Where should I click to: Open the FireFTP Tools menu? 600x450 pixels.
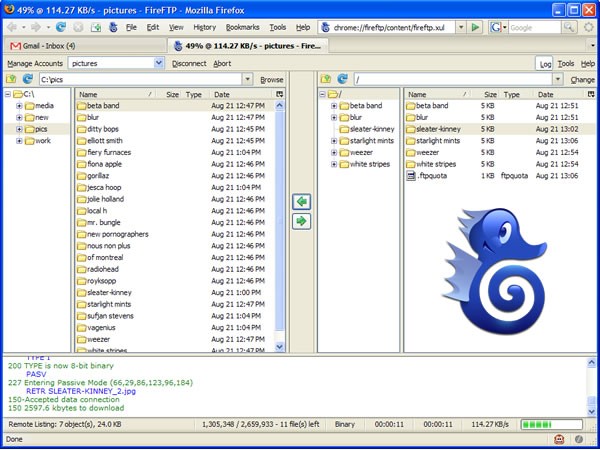pyautogui.click(x=566, y=64)
